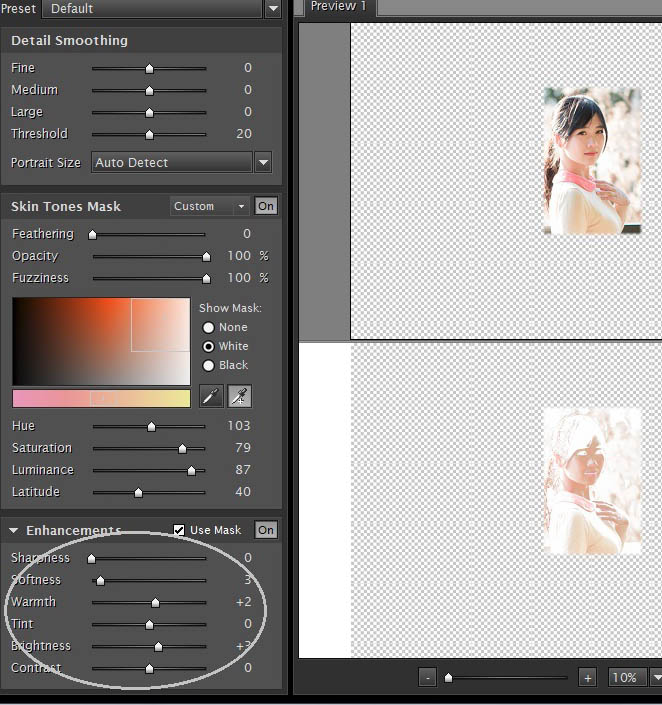Screen dimensions: 662x705
Task: Click the arrow next to 10% zoom
Action: [656, 677]
